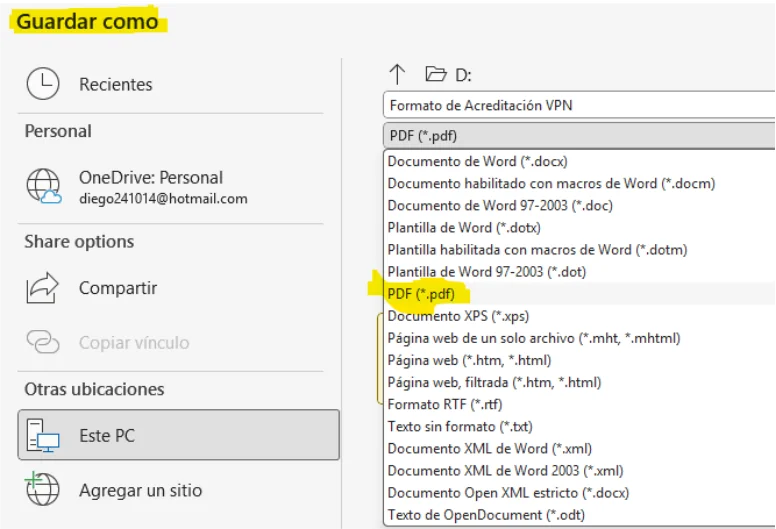The height and width of the screenshot is (529, 776).
Task: Click the Copiar vínculo label
Action: 134,342
